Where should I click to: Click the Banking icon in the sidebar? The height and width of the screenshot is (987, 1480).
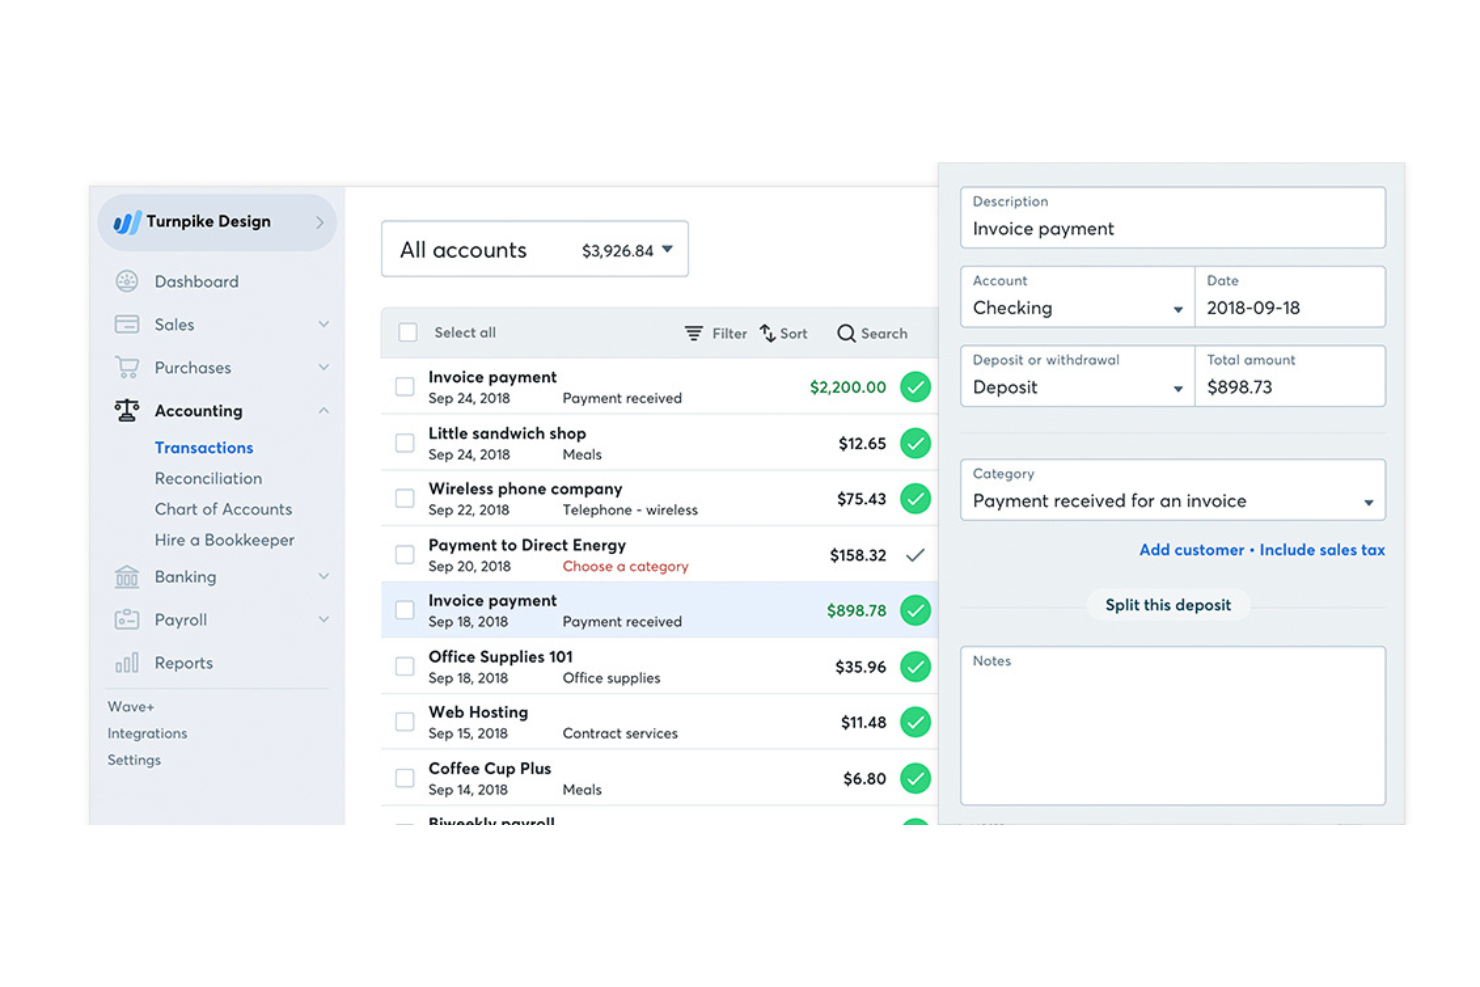coord(127,576)
